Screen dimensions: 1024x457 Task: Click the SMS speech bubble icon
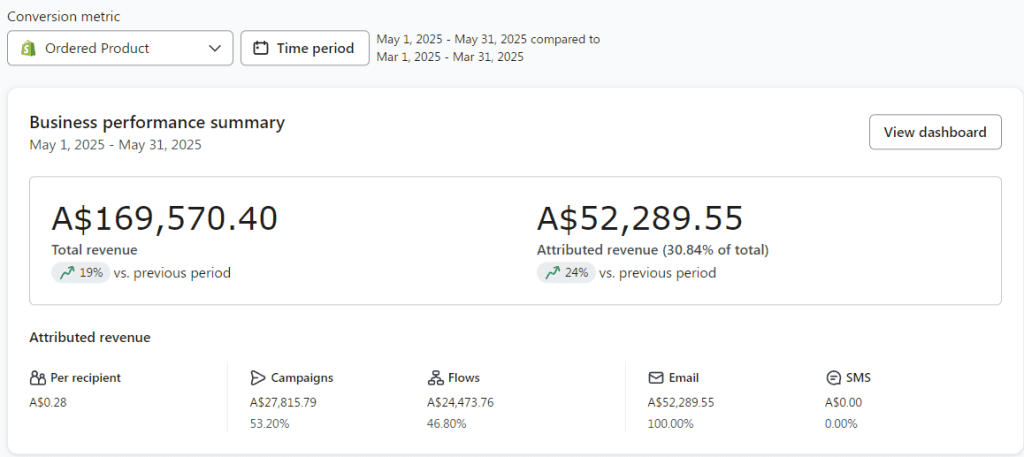(833, 378)
